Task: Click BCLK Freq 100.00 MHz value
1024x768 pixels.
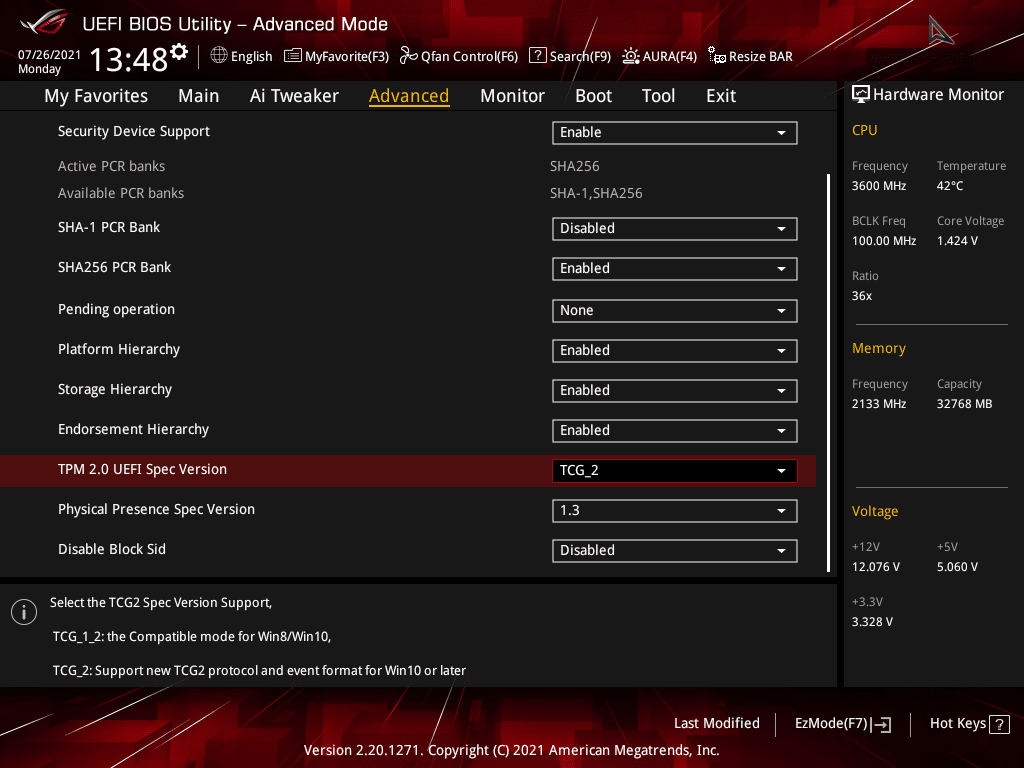Action: 884,241
